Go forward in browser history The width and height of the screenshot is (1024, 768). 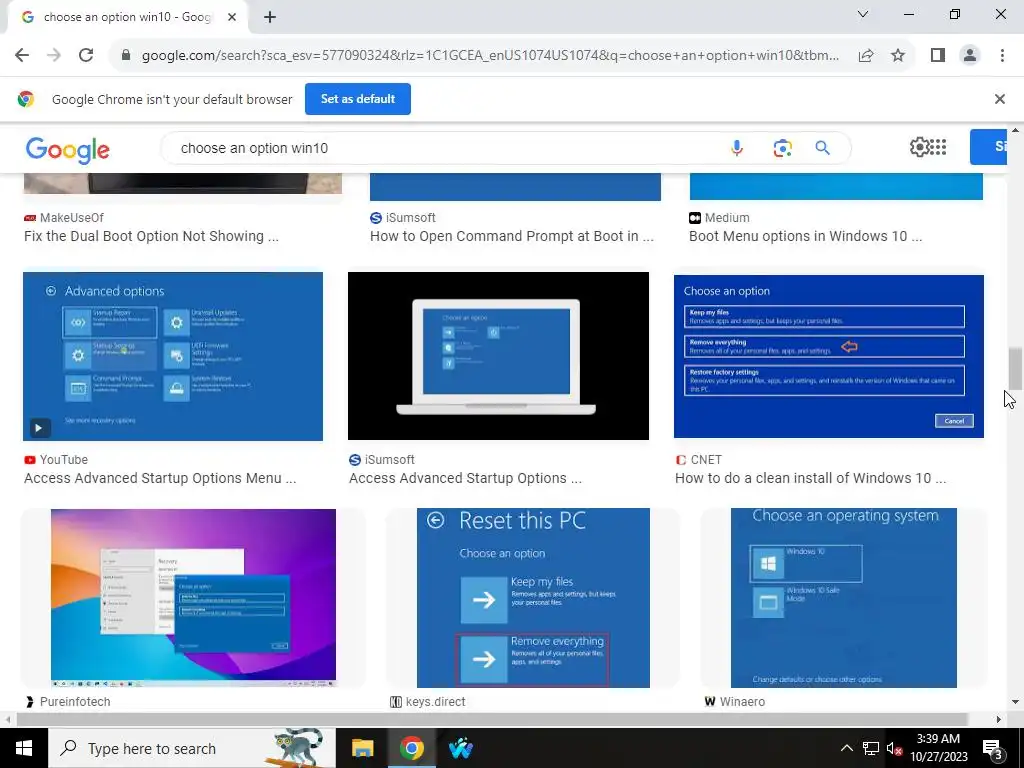54,56
